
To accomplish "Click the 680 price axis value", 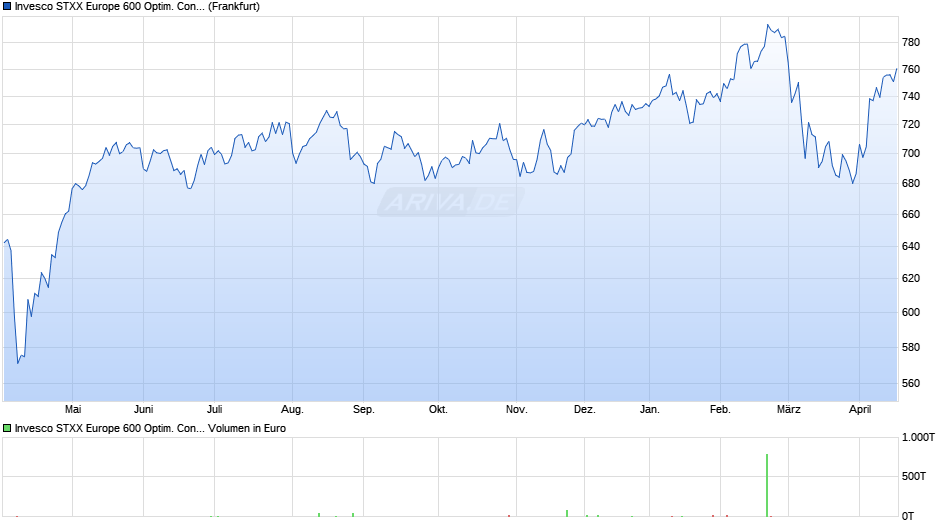I will click(911, 184).
